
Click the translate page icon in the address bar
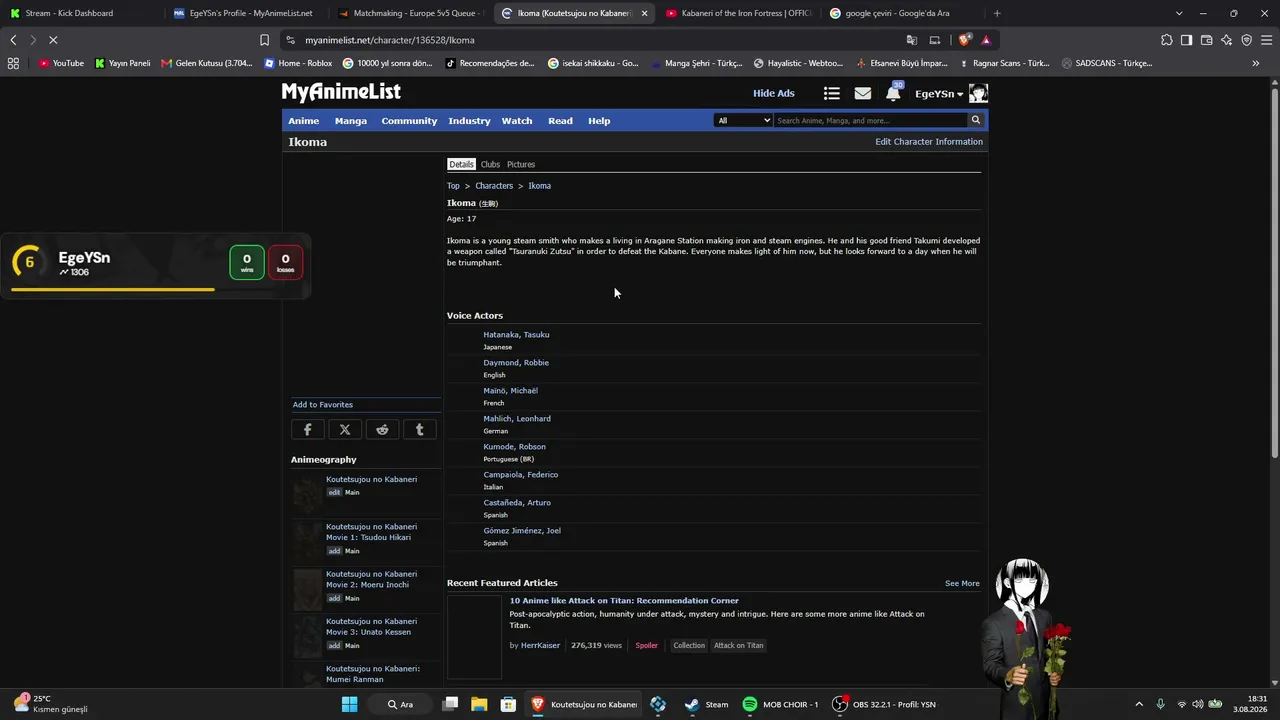coord(912,40)
